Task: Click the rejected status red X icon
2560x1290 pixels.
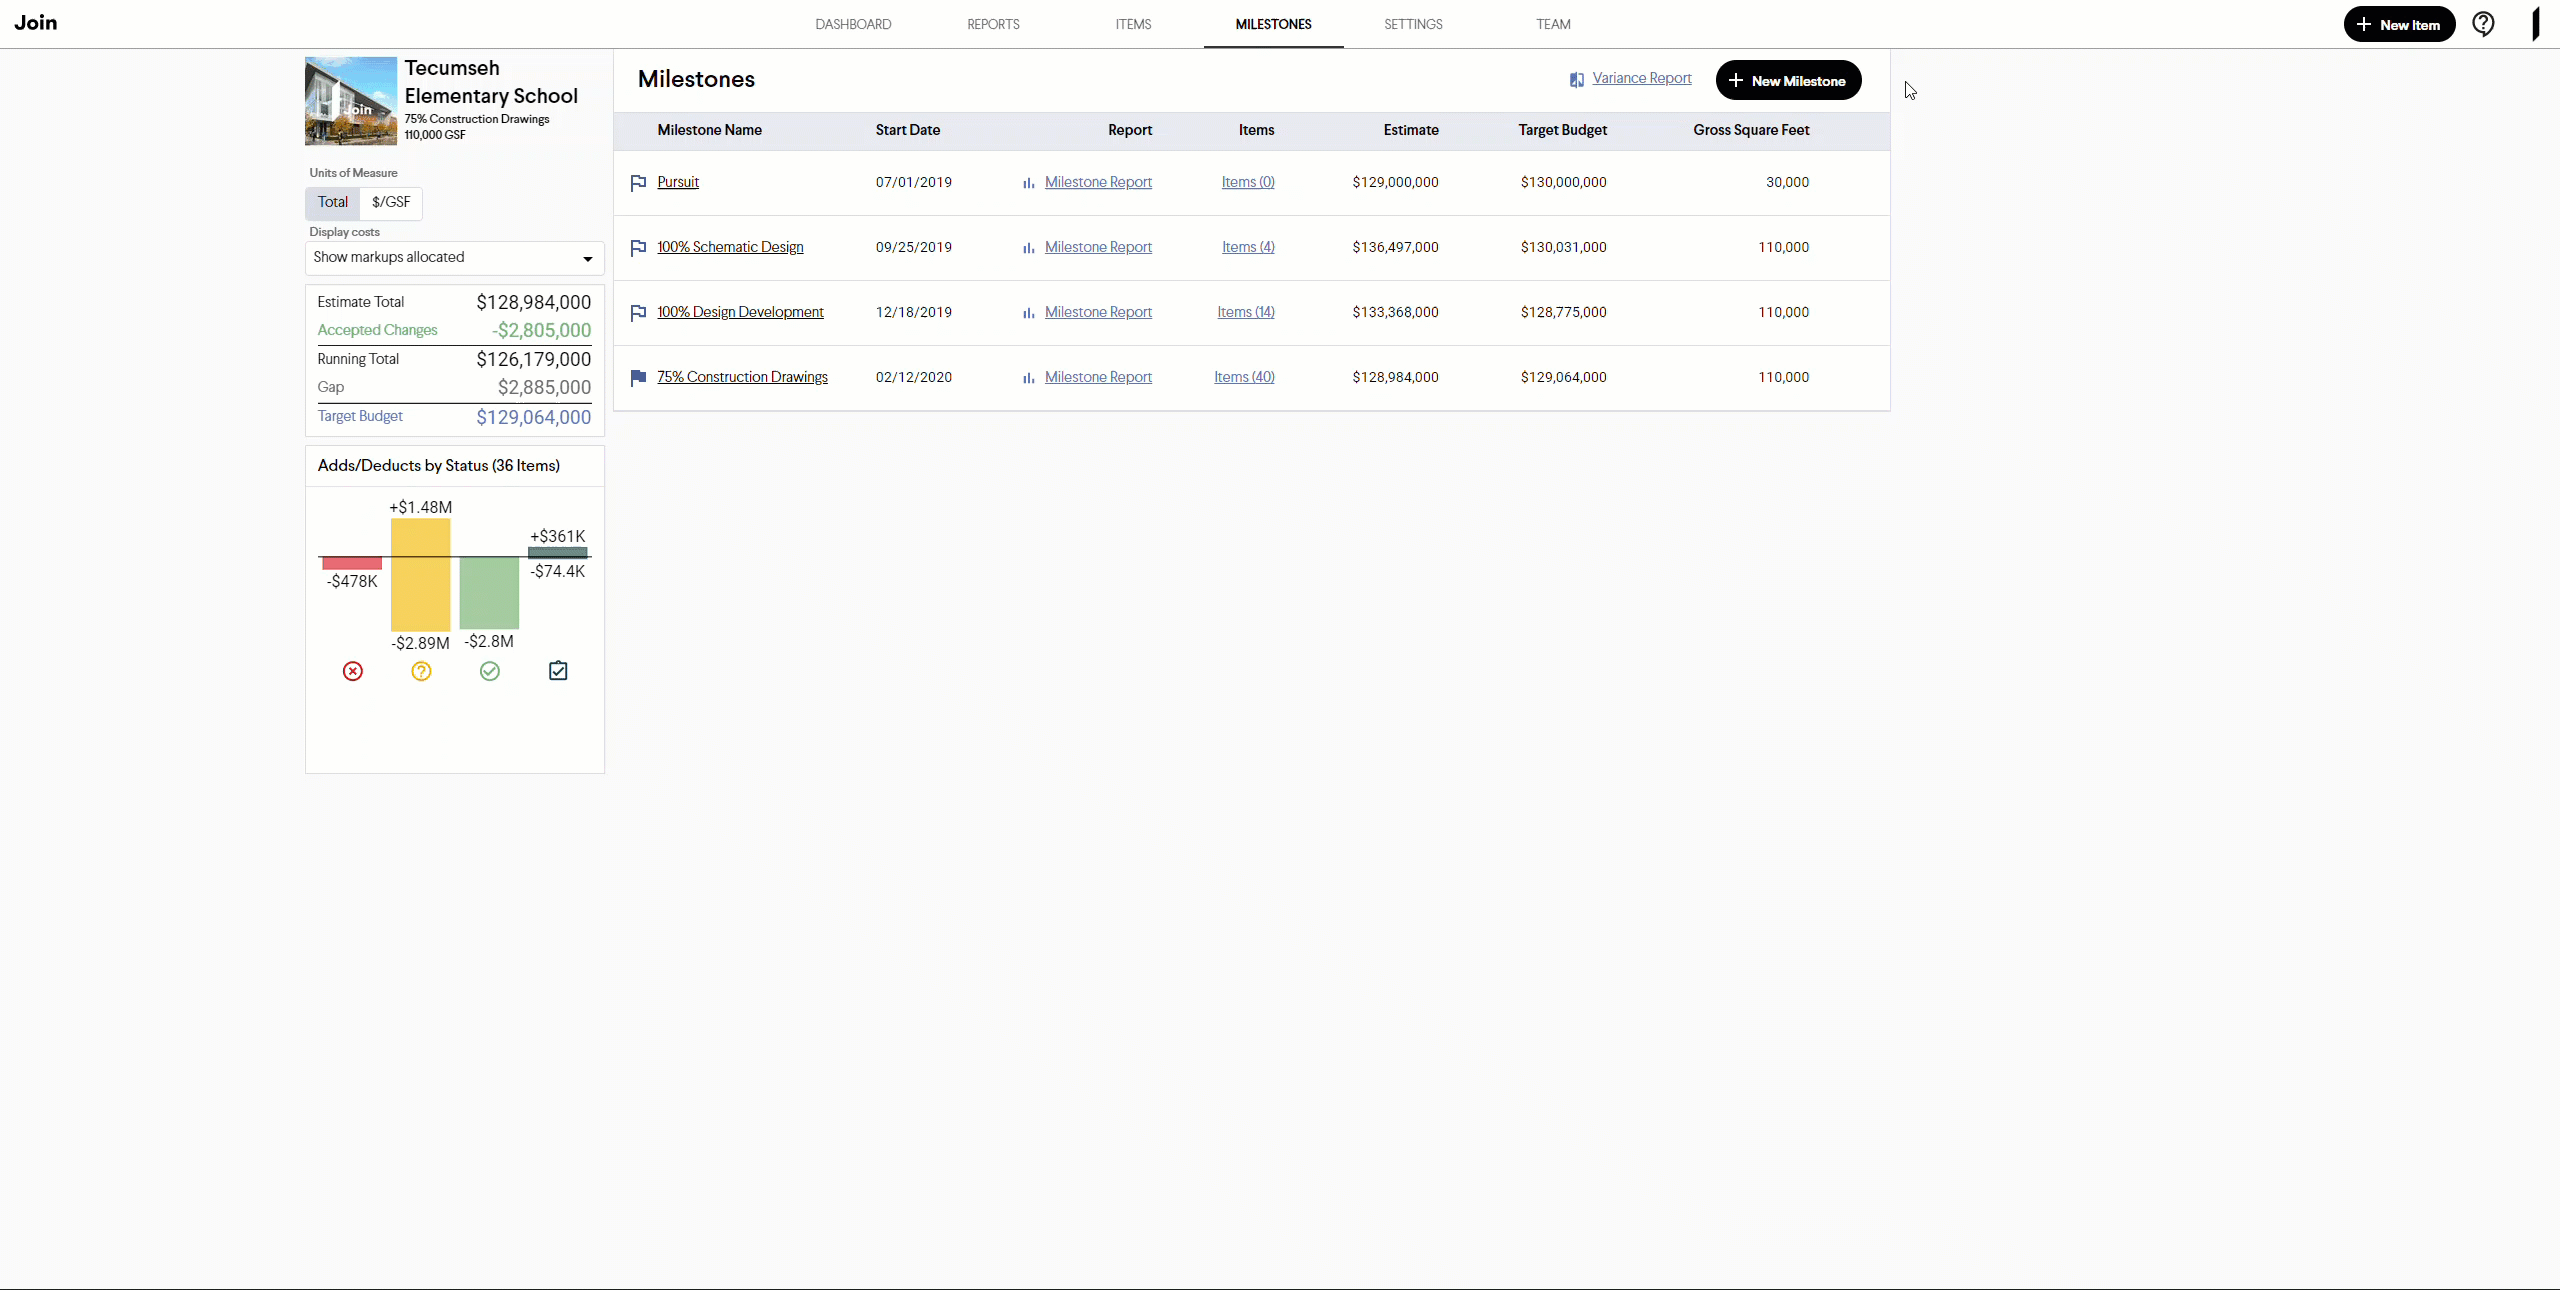Action: click(x=353, y=672)
